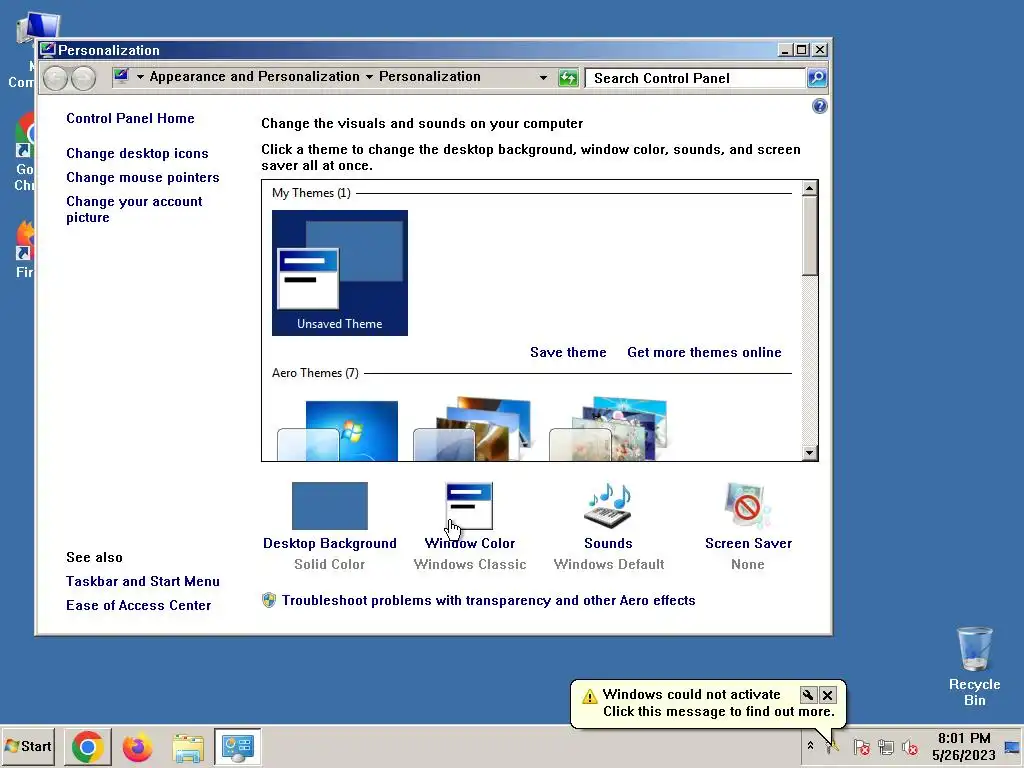Open the address bar history dropdown
The height and width of the screenshot is (768, 1024).
point(543,78)
